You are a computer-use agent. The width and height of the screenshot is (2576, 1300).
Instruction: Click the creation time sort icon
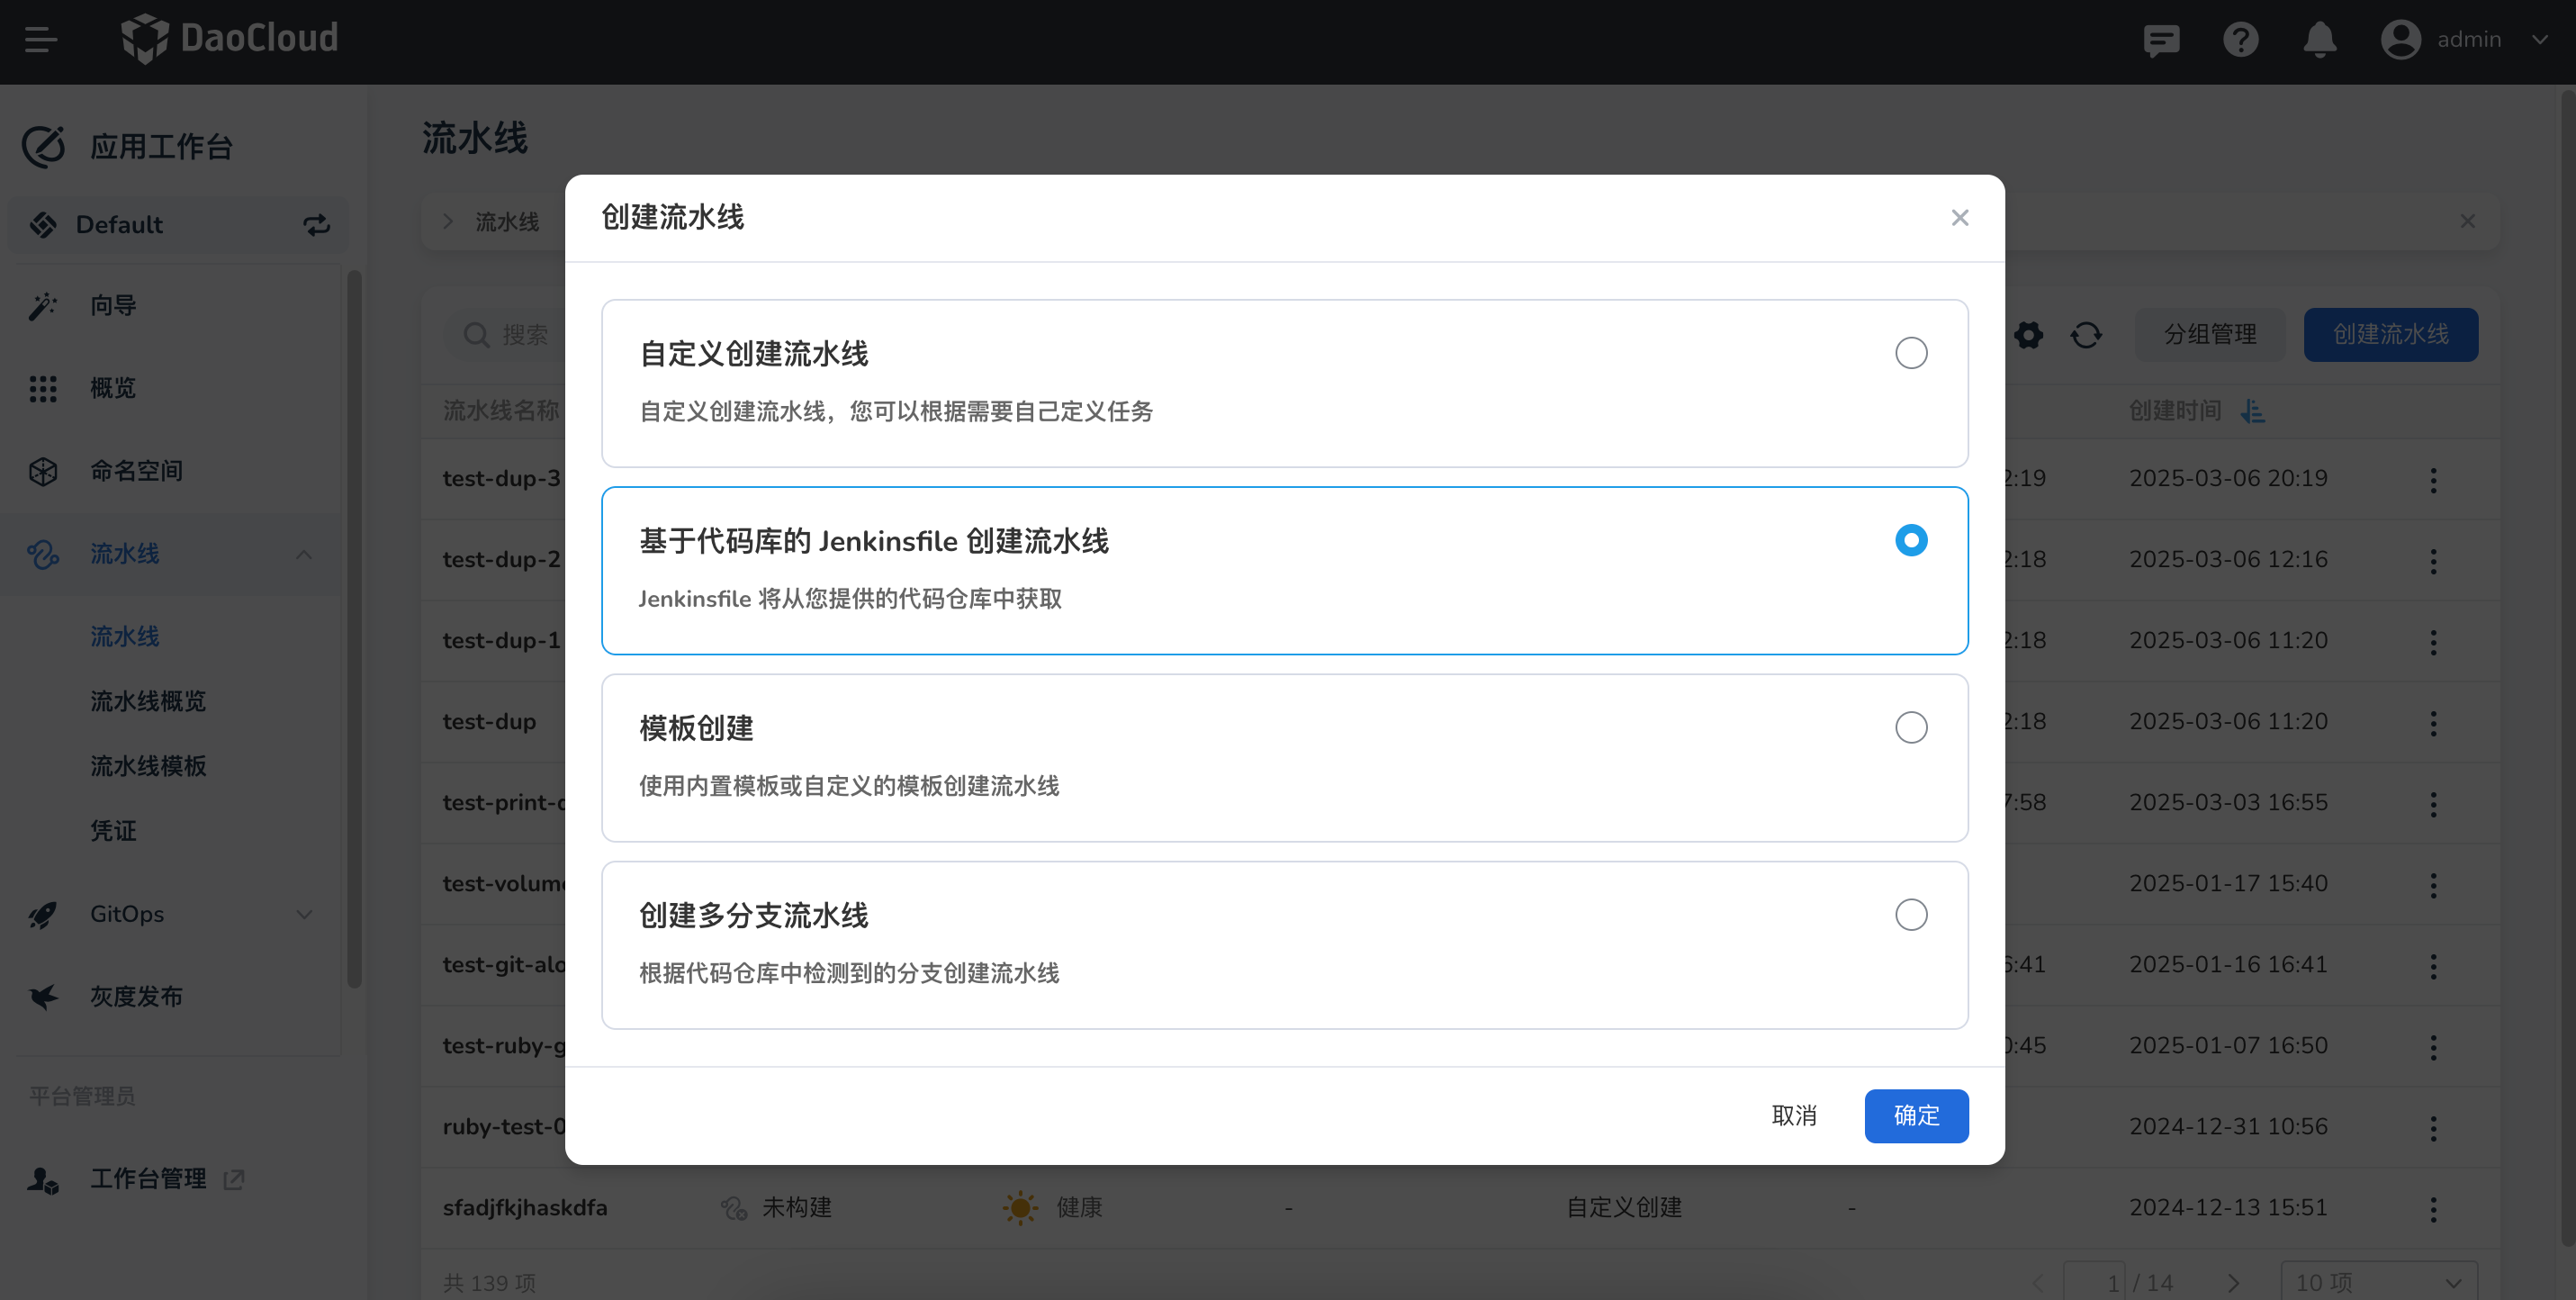tap(2253, 411)
